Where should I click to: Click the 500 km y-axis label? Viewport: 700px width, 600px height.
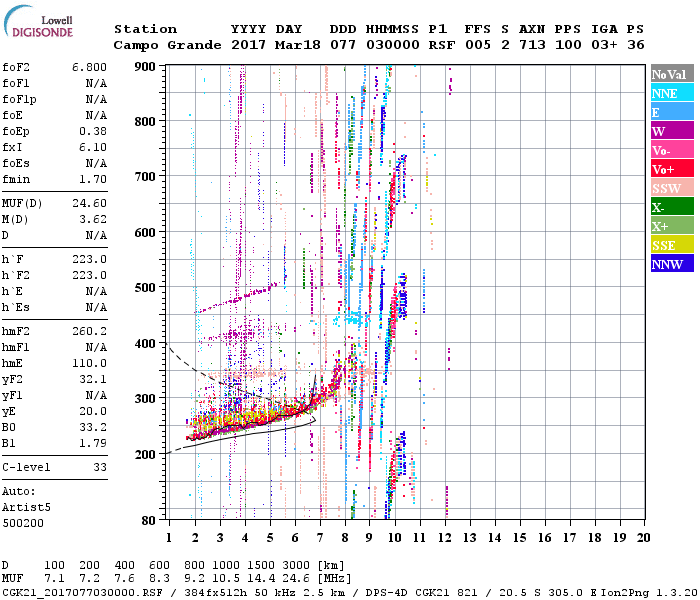point(145,288)
